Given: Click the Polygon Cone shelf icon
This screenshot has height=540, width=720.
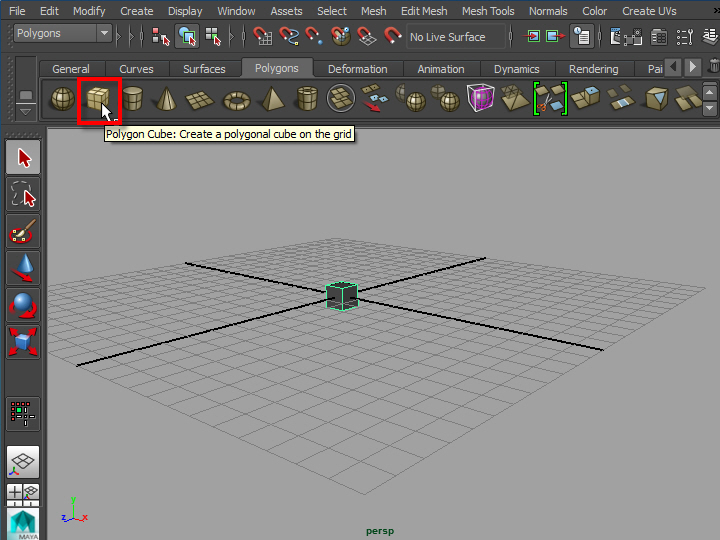Looking at the screenshot, I should click(x=167, y=100).
